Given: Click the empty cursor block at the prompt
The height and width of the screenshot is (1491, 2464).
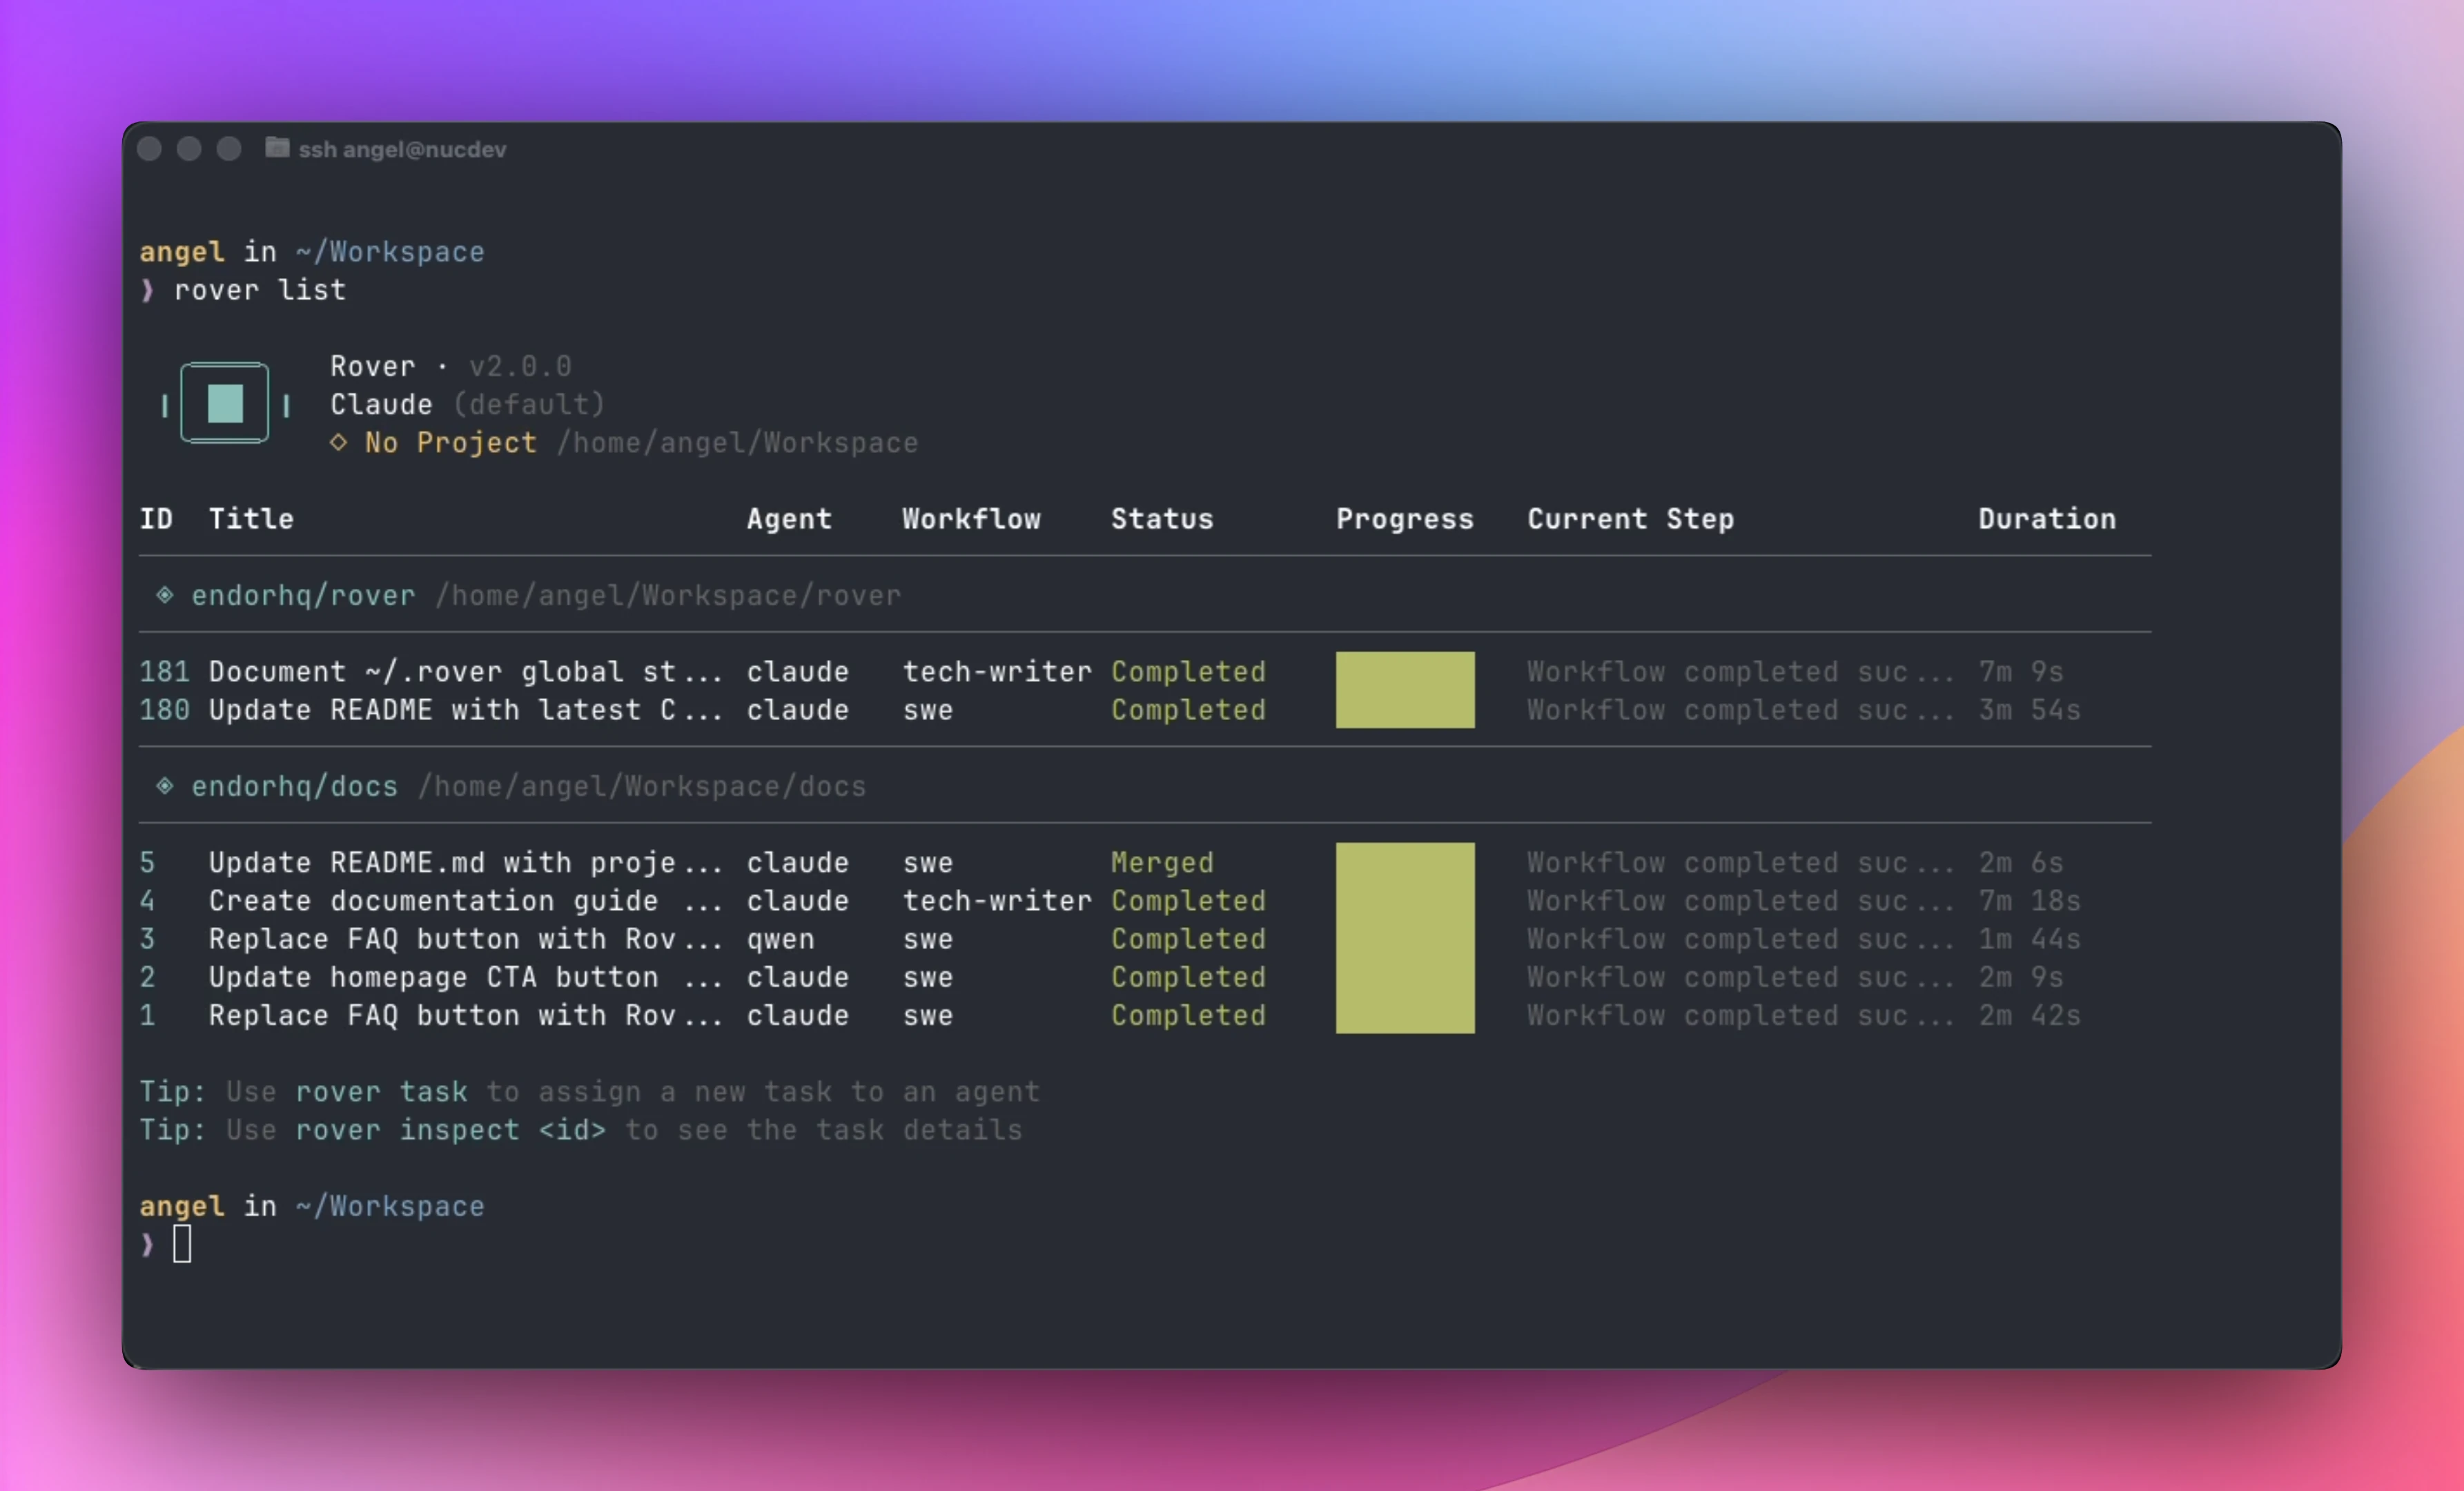Looking at the screenshot, I should click(x=182, y=1244).
